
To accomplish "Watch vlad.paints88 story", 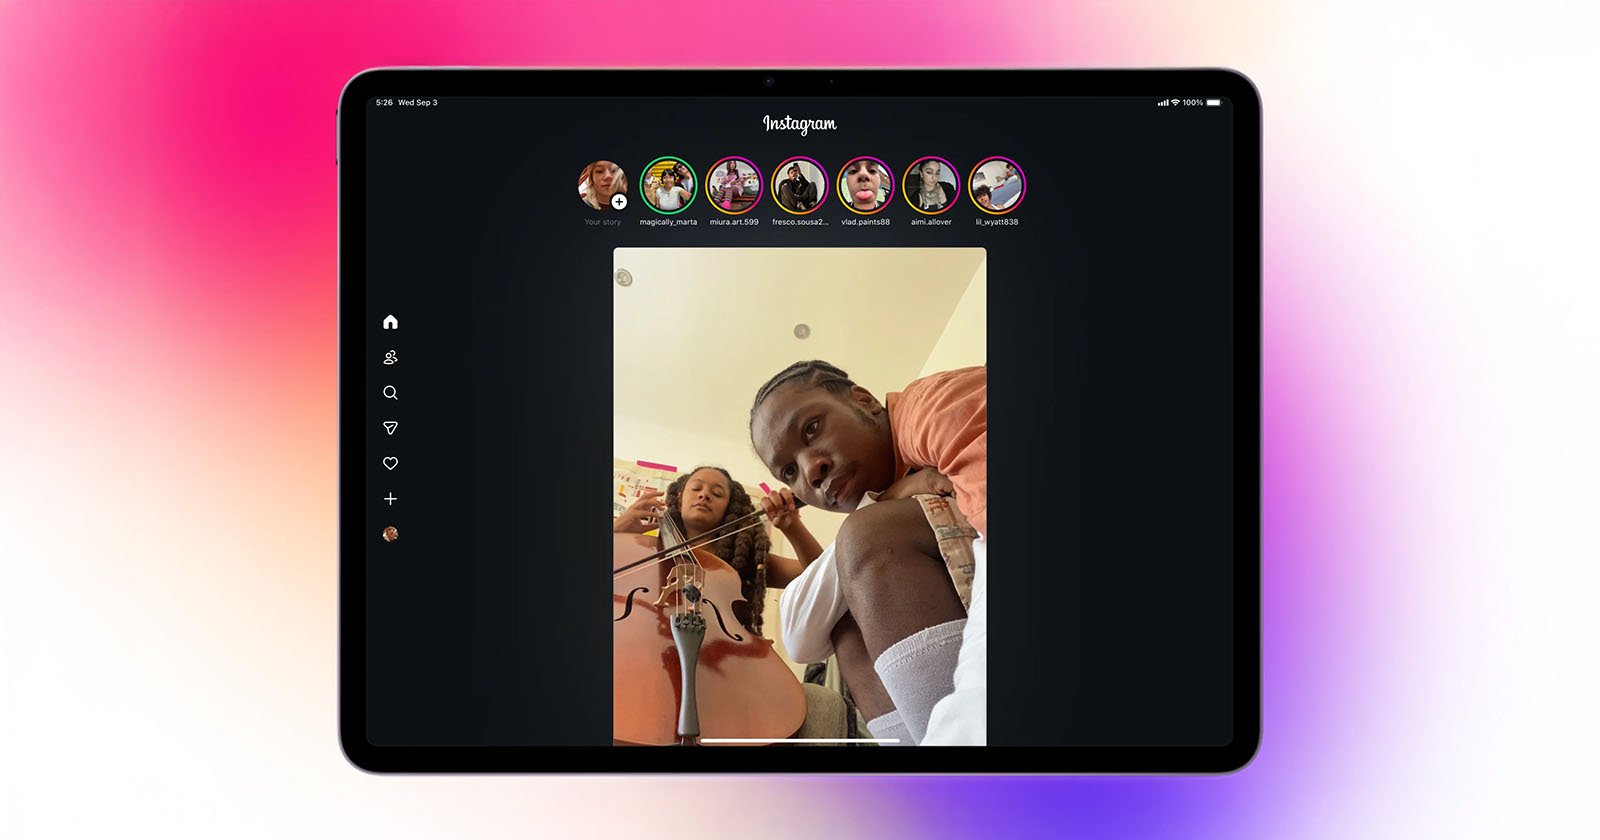I will pyautogui.click(x=865, y=185).
